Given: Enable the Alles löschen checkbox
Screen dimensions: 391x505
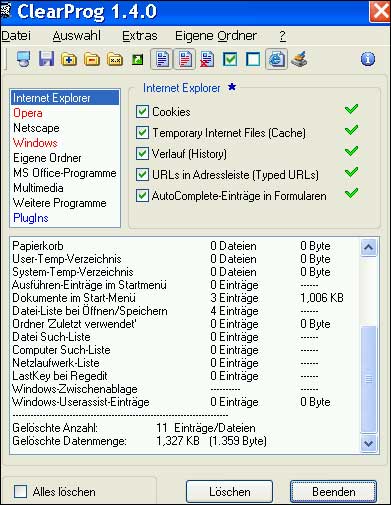Looking at the screenshot, I should [21, 492].
